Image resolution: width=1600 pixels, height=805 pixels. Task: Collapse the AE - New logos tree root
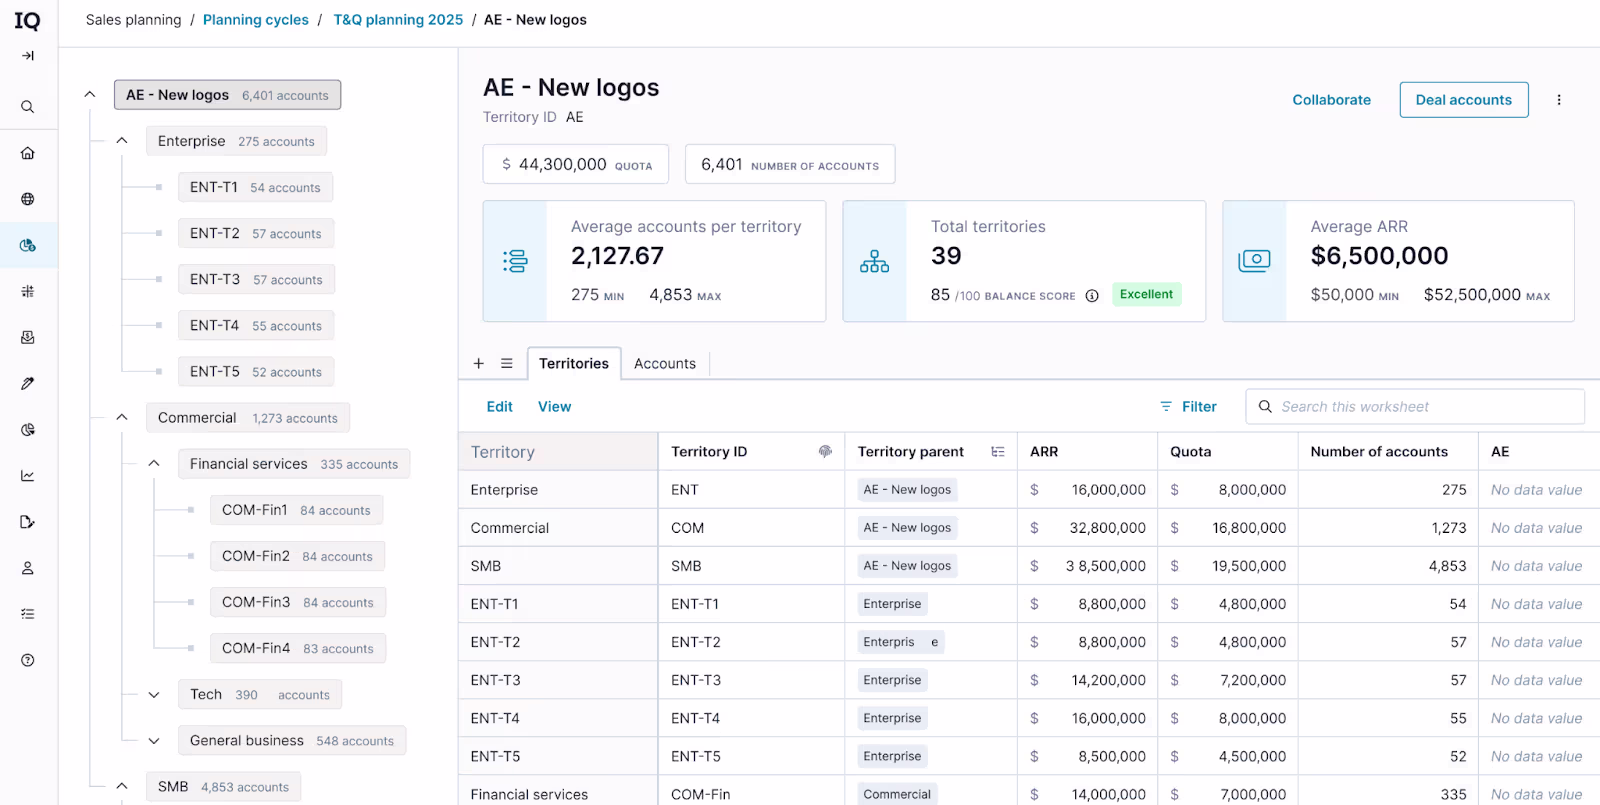(90, 95)
